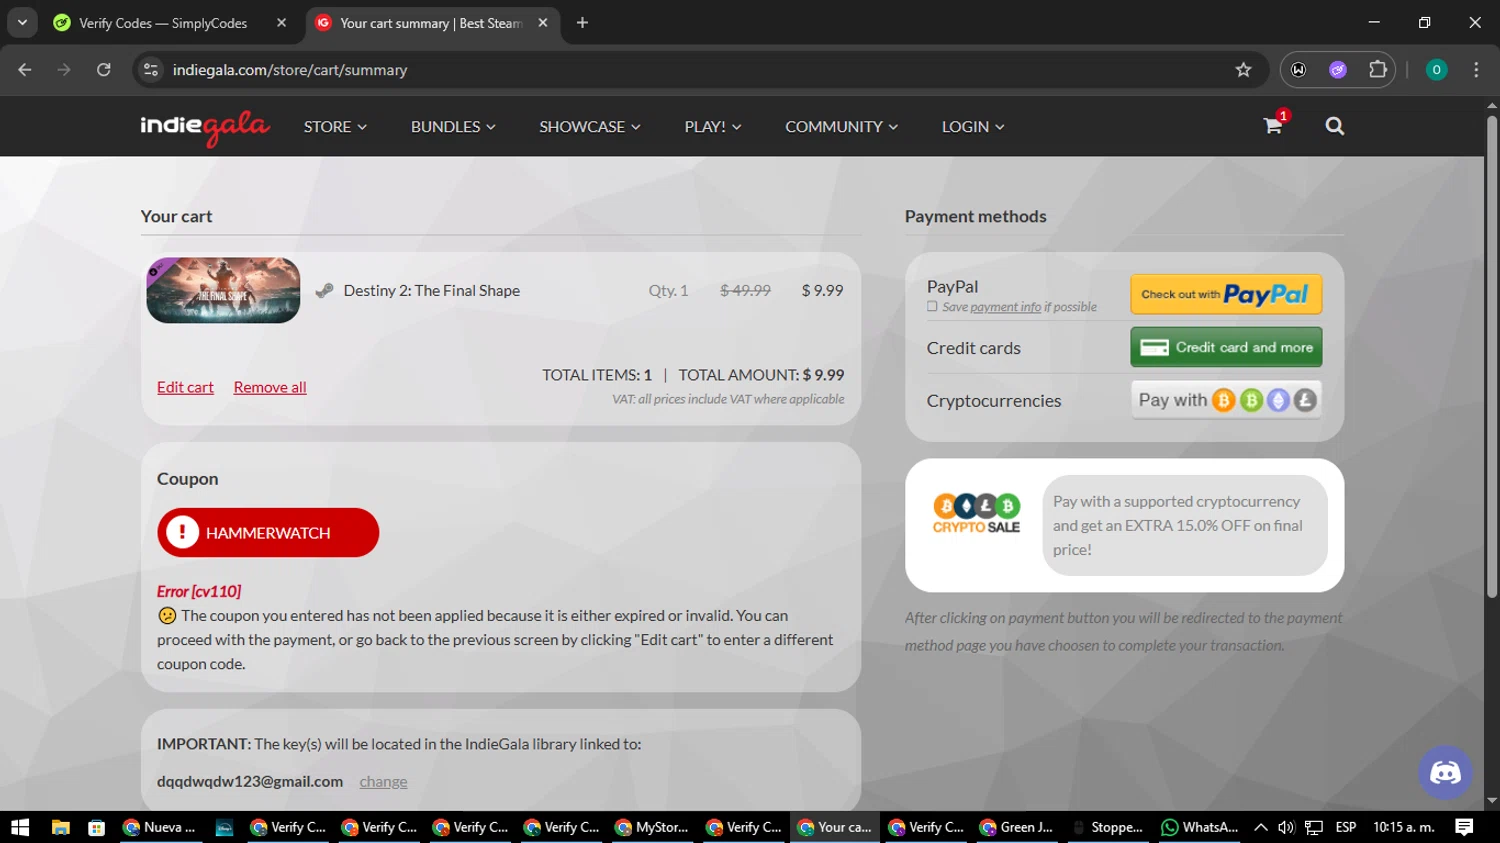Check out with PayPal
The height and width of the screenshot is (843, 1500).
coord(1226,294)
